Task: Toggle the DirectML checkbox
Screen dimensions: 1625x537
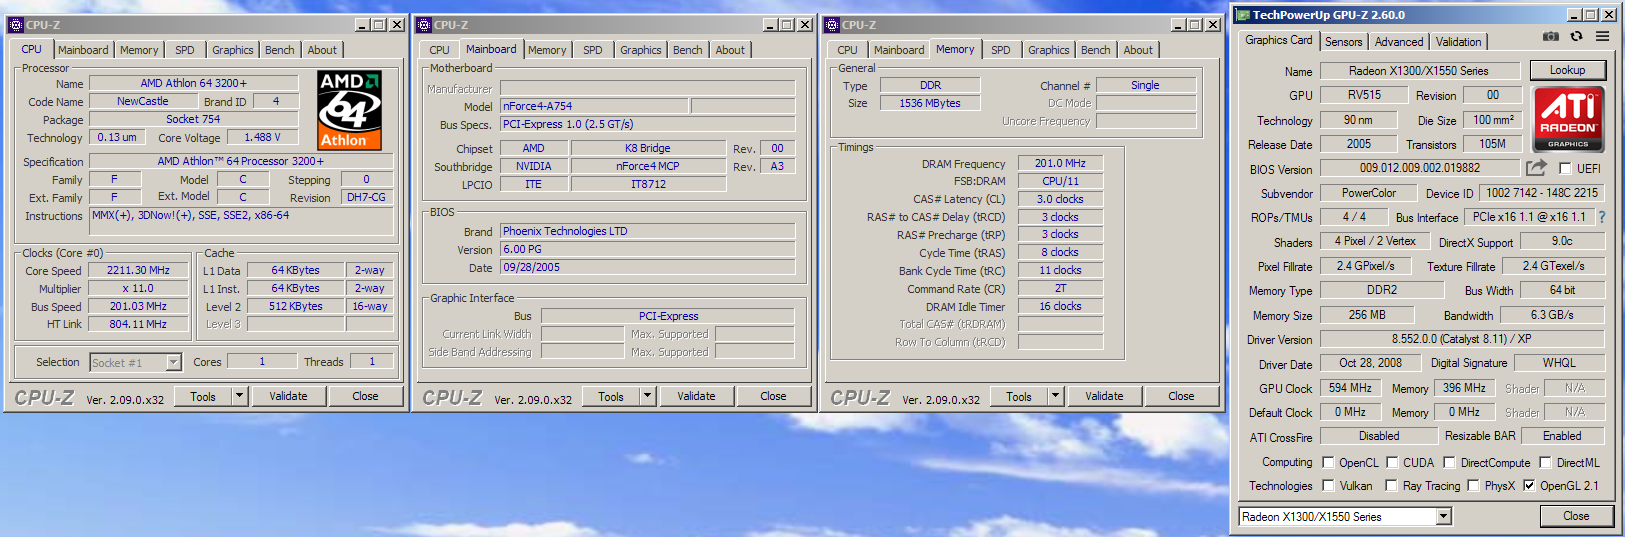Action: point(1545,463)
